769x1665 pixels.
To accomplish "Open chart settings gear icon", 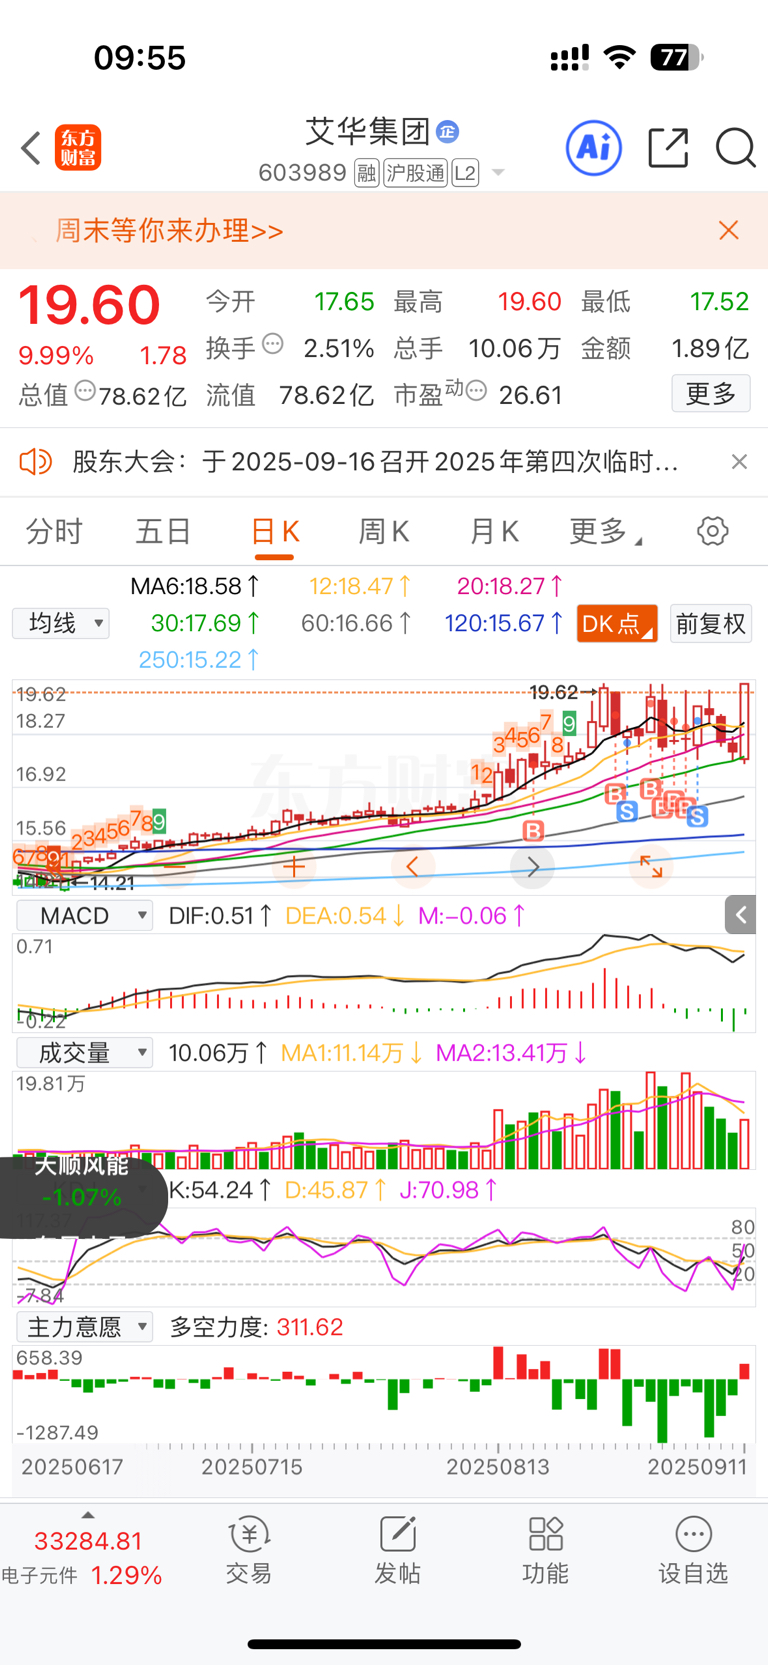I will click(x=713, y=531).
